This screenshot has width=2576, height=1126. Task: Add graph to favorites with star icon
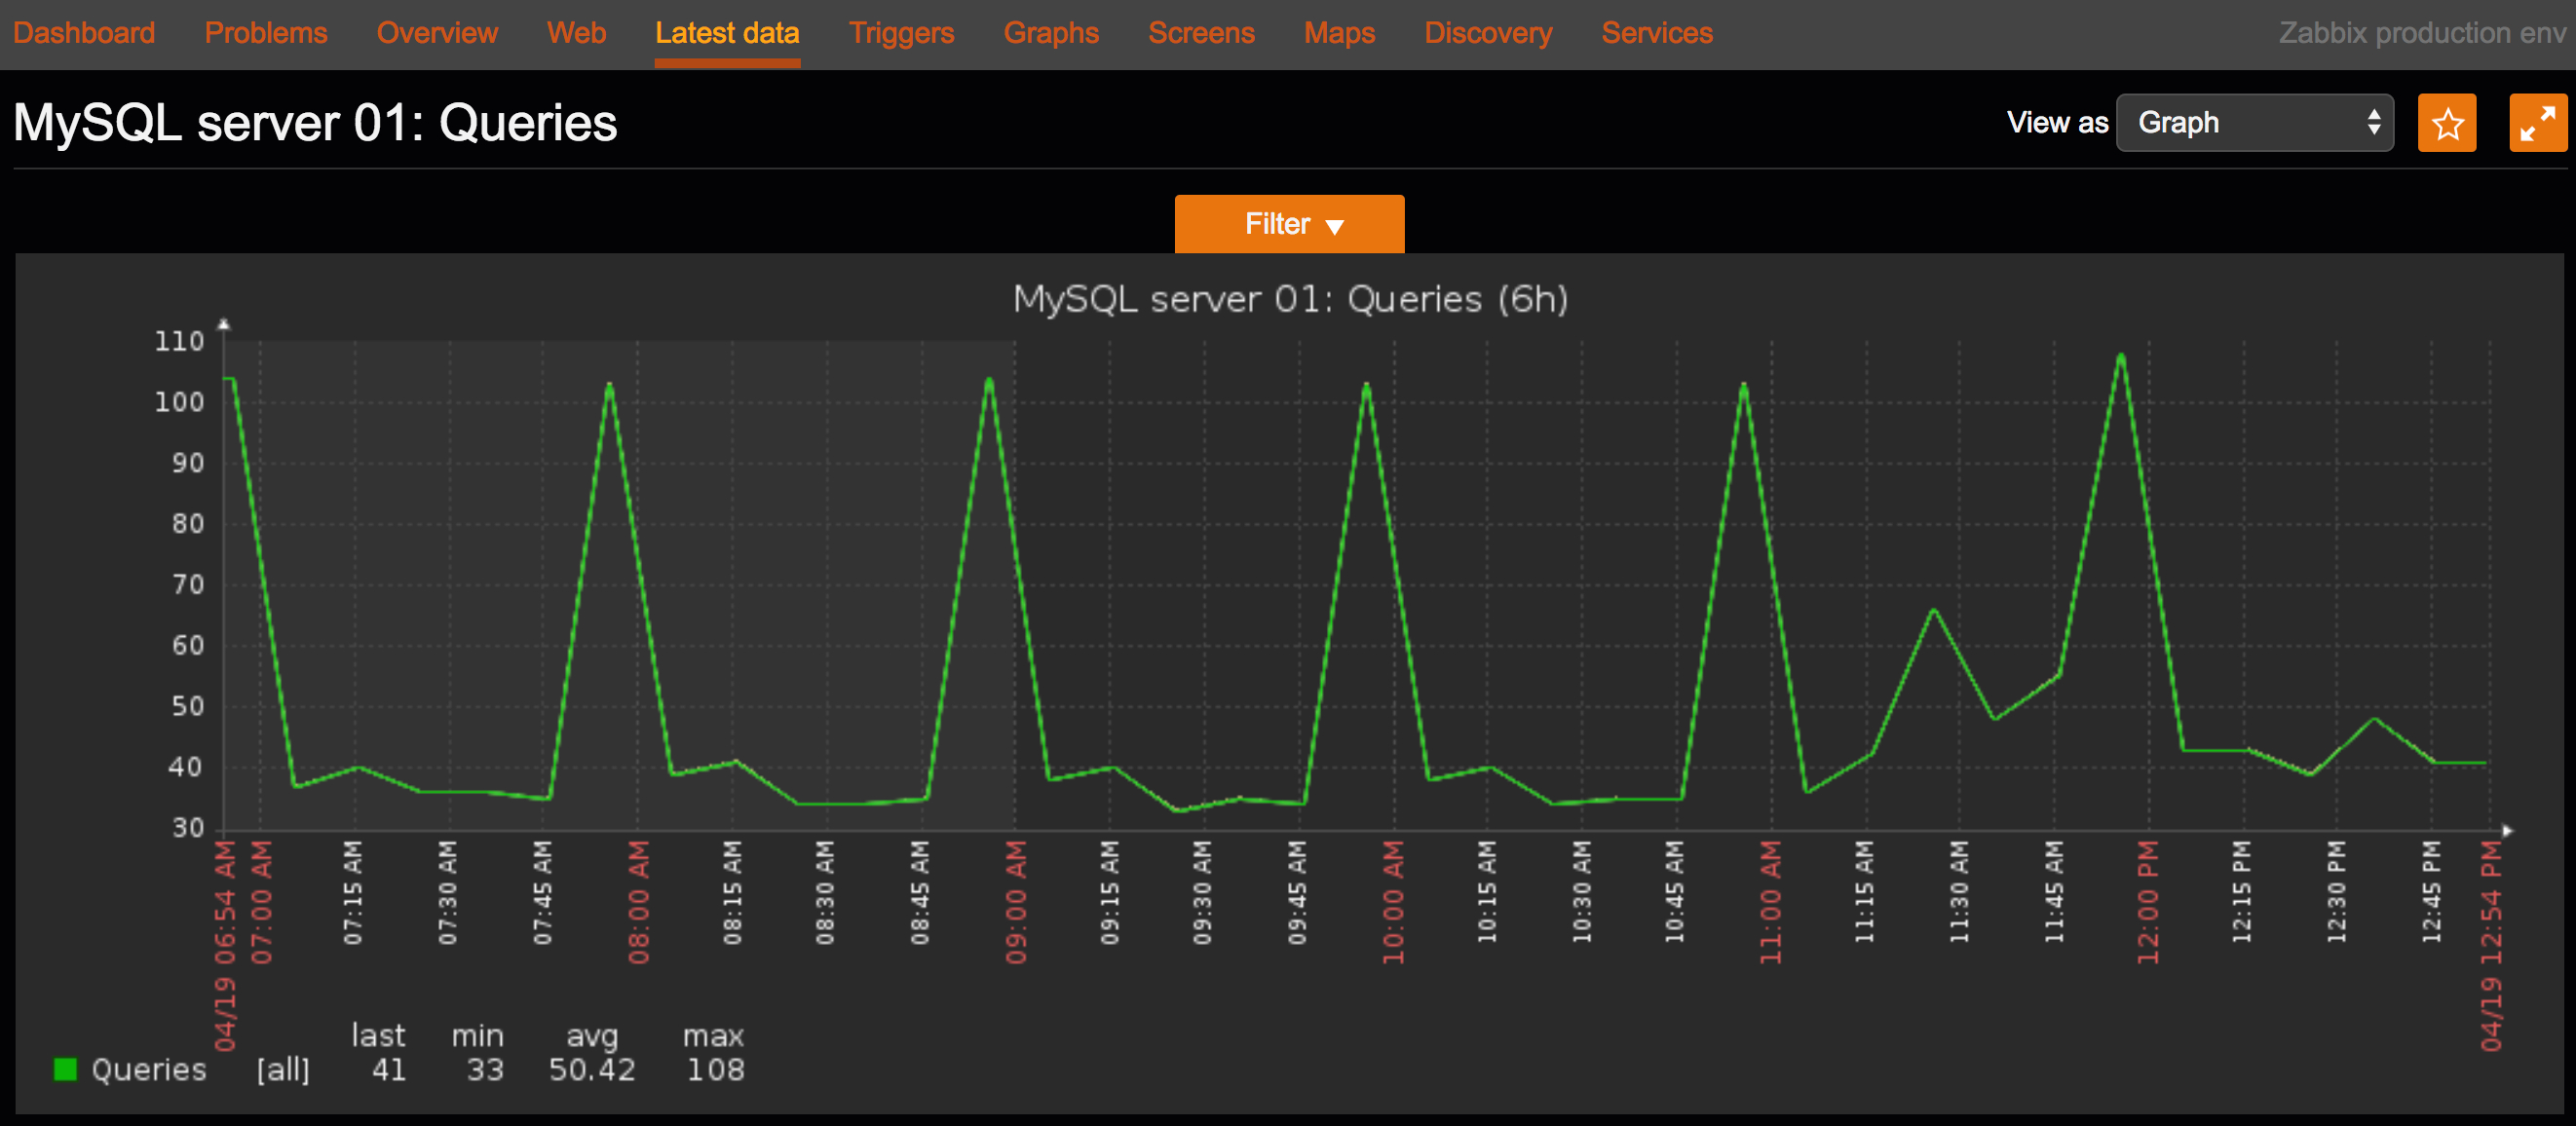tap(2446, 123)
